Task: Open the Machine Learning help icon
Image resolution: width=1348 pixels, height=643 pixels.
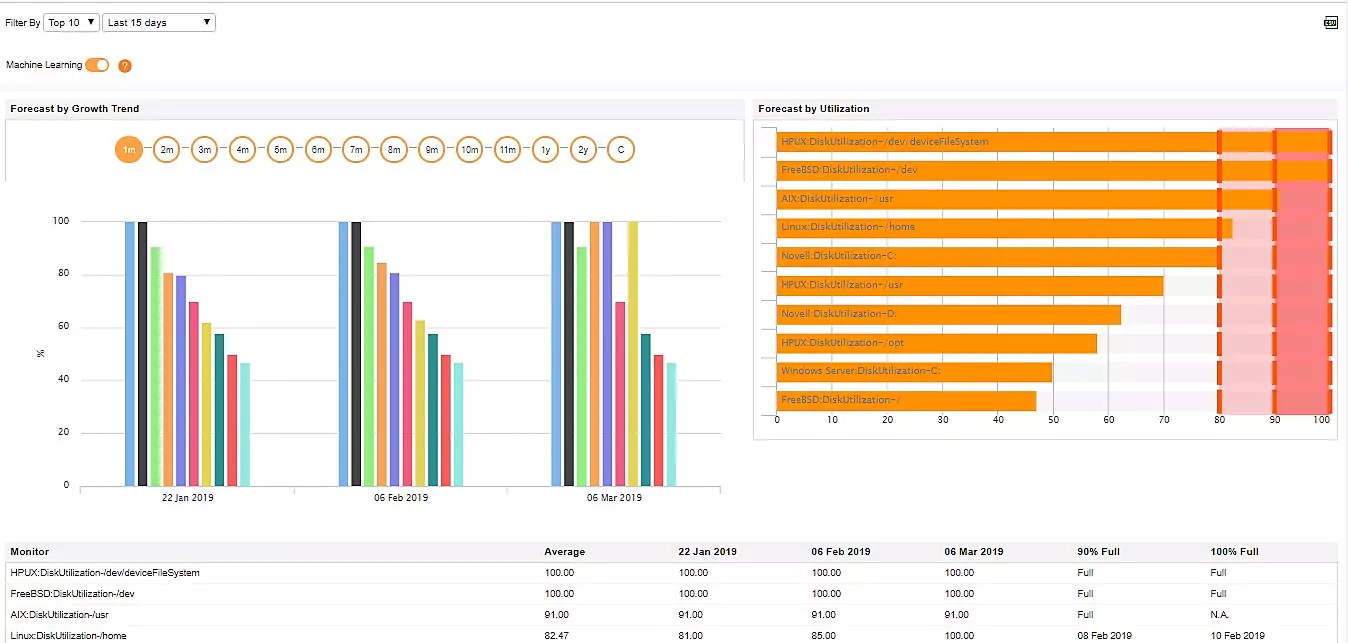Action: [124, 65]
